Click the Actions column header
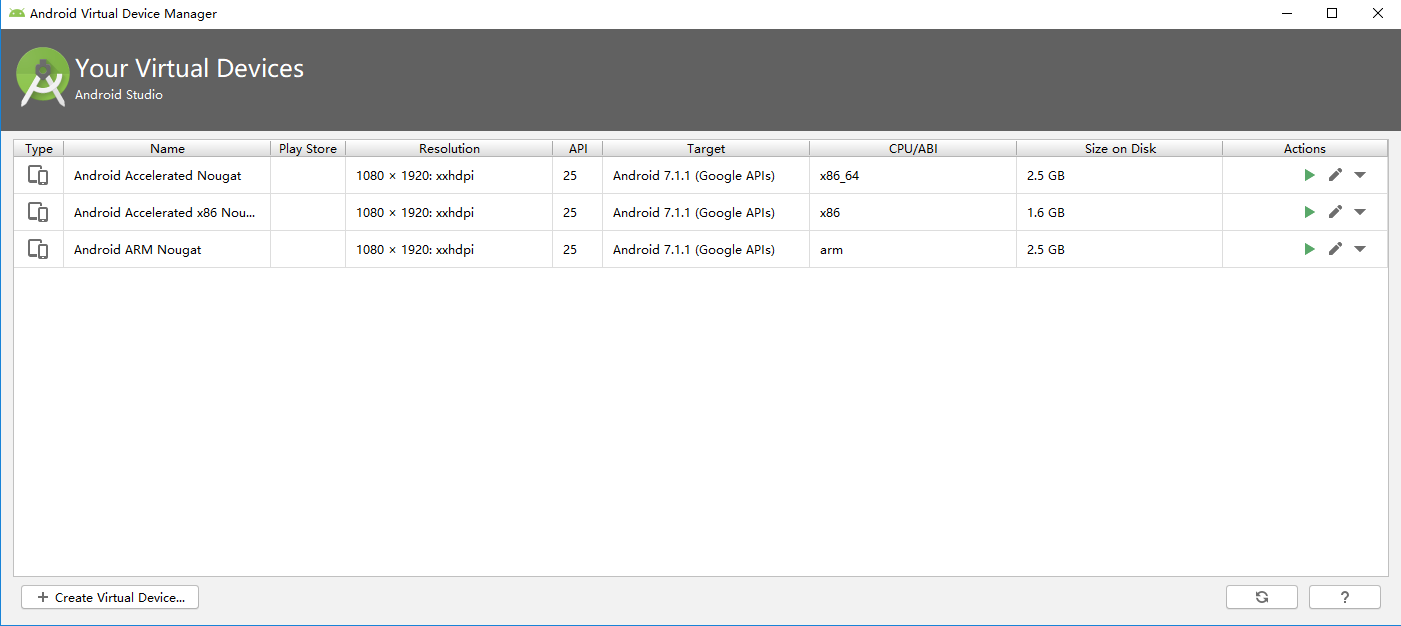 [1305, 148]
